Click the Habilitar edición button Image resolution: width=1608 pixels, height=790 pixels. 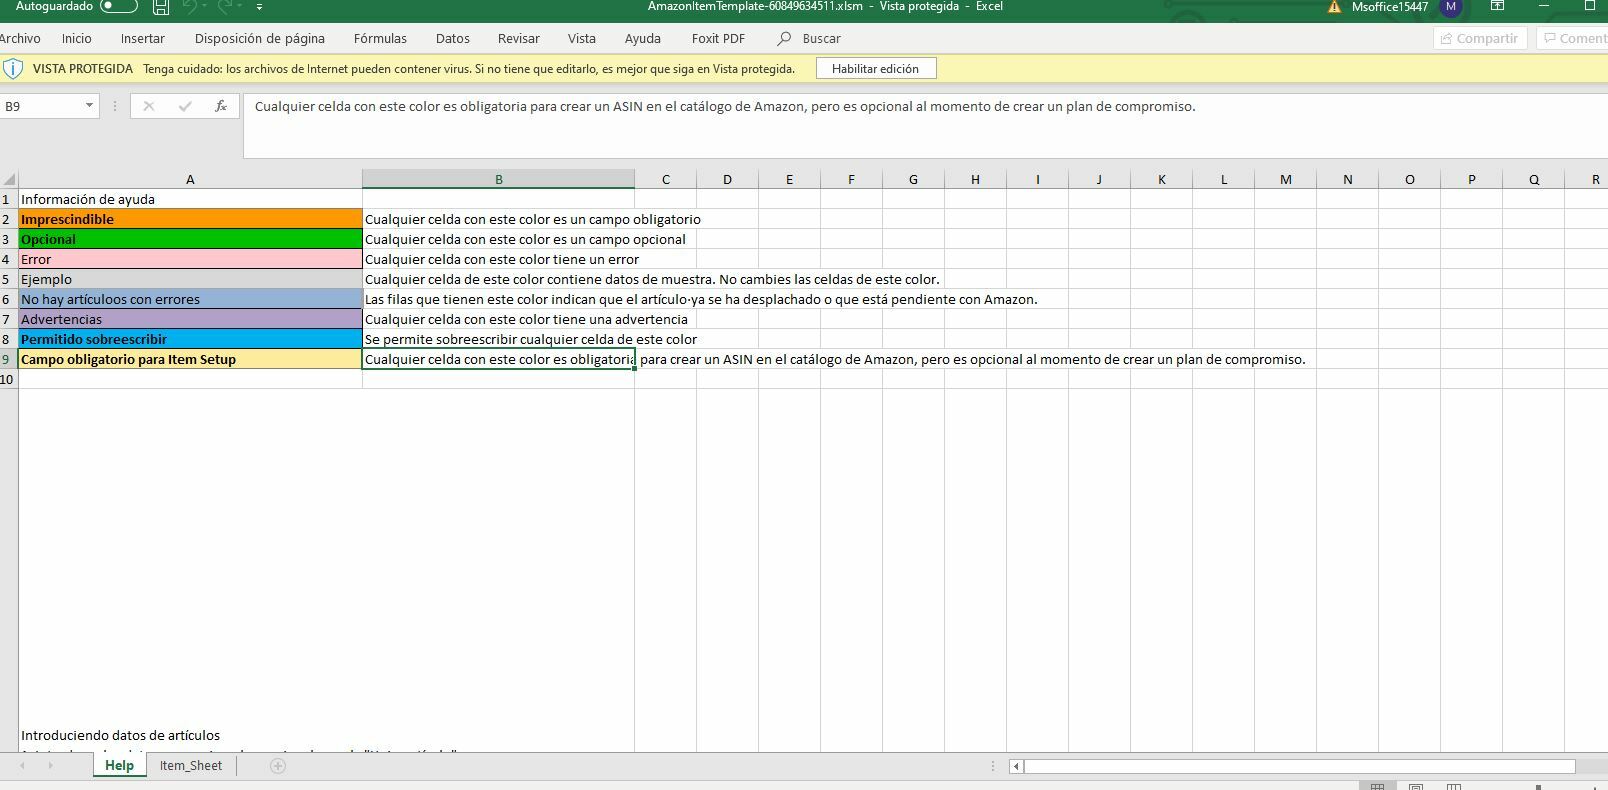[875, 68]
